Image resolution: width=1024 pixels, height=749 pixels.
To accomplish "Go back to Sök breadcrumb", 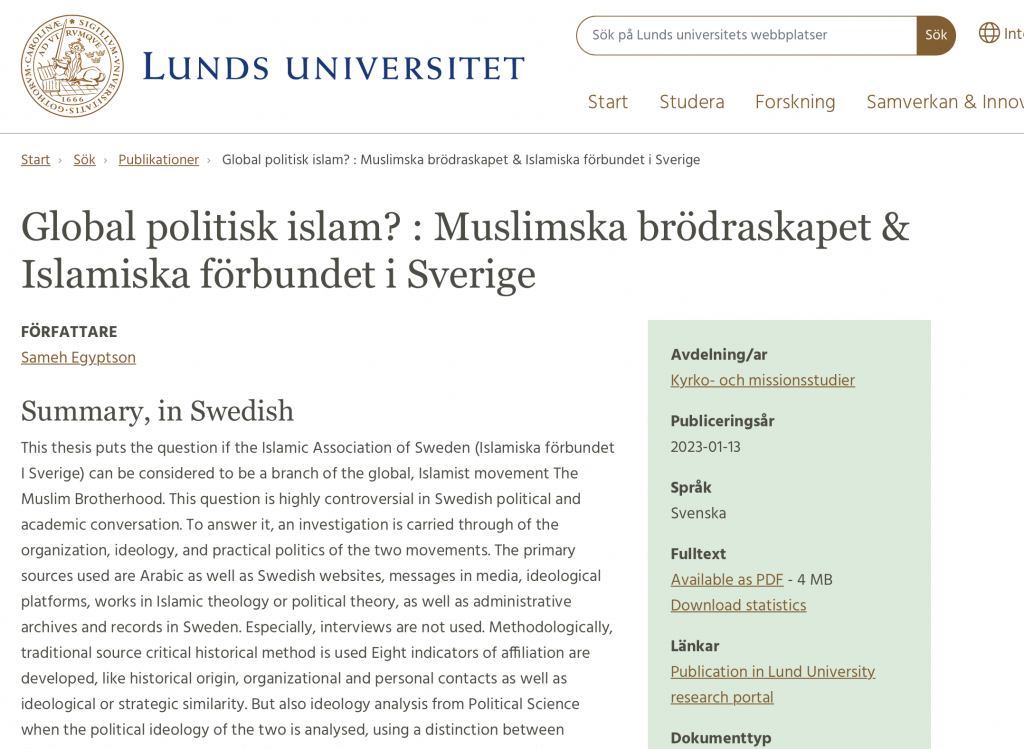I will tap(84, 160).
